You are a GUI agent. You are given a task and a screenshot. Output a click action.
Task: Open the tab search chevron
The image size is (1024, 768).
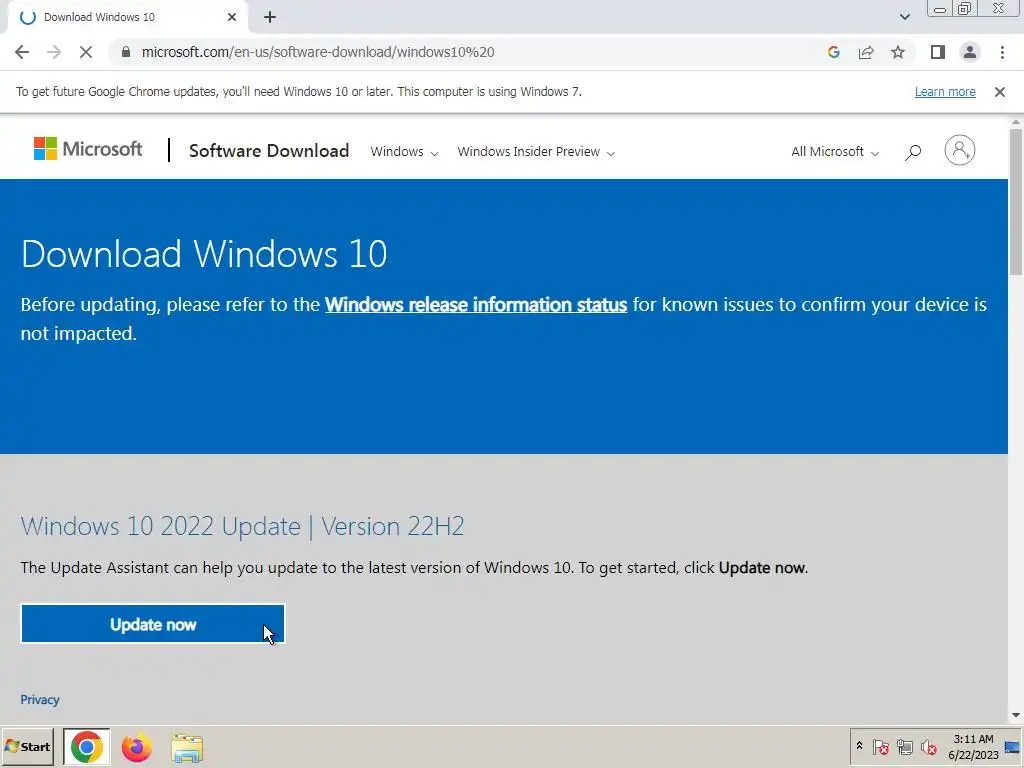pyautogui.click(x=904, y=18)
